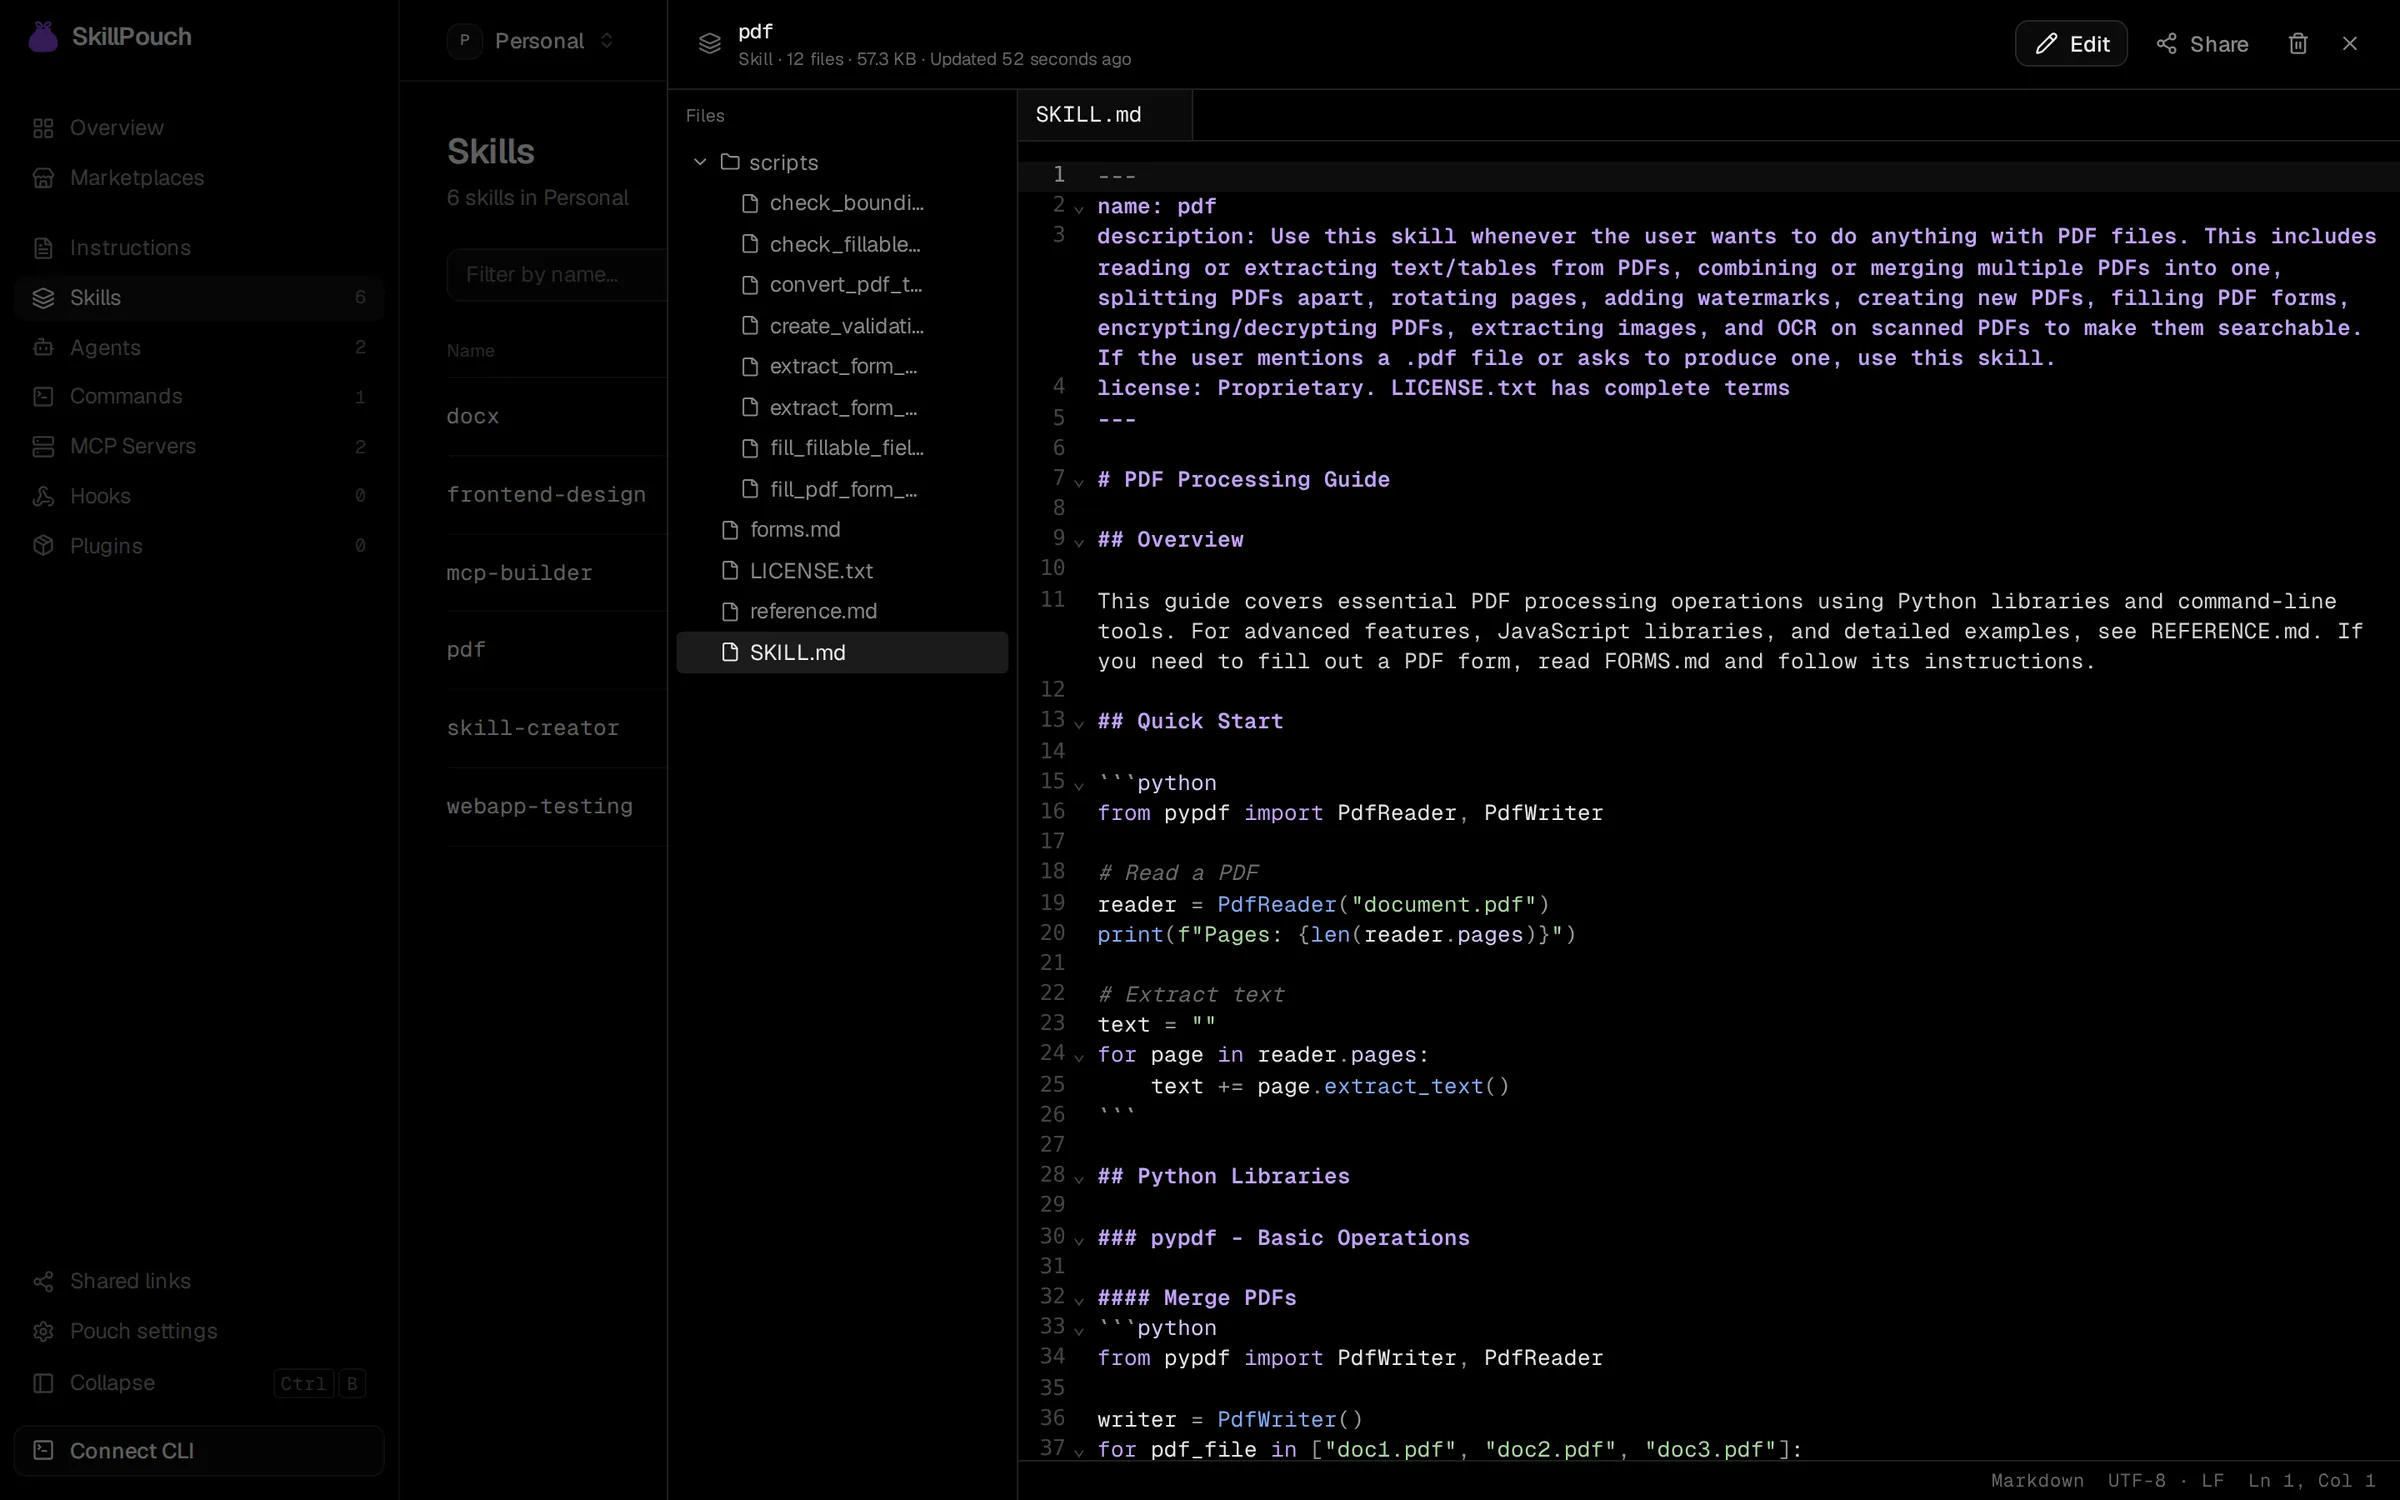2400x1500 pixels.
Task: Open Agents section
Action: [x=199, y=347]
